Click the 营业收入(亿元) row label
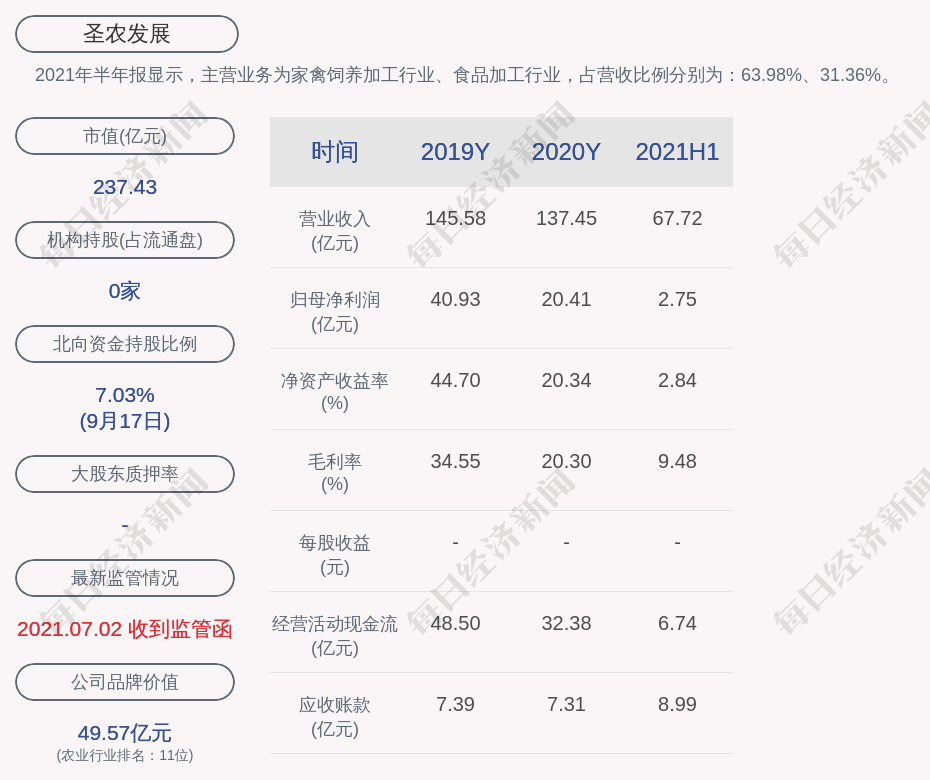The image size is (930, 780). click(x=335, y=231)
